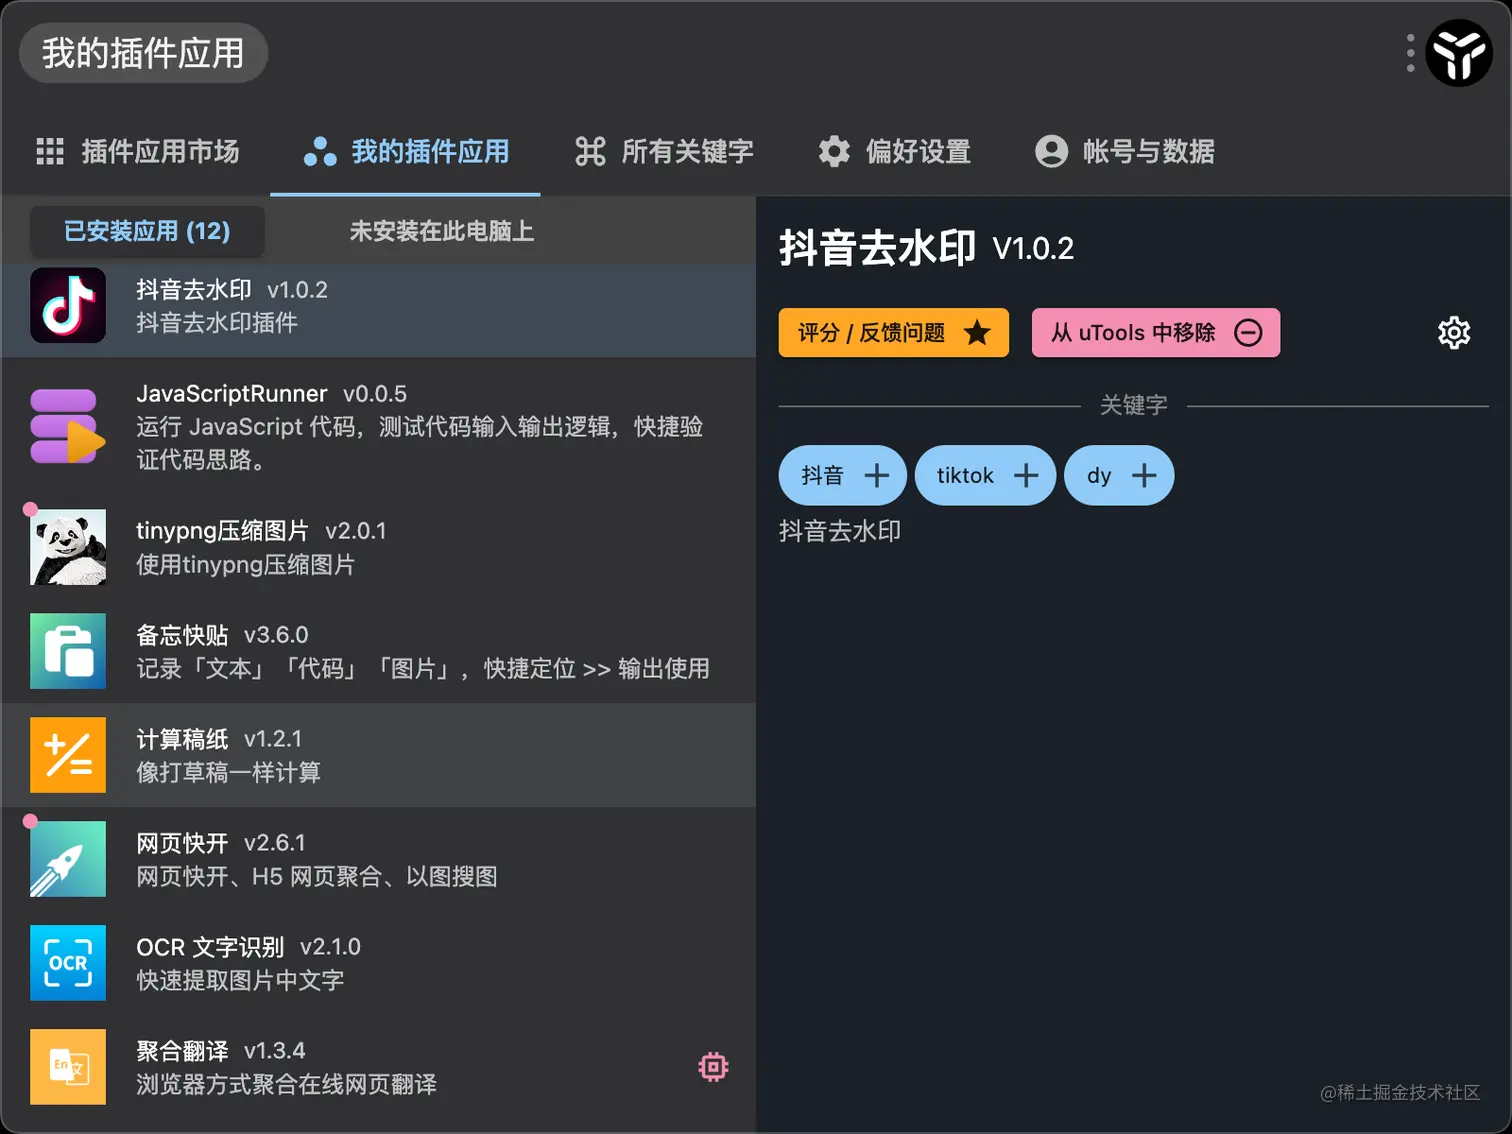Click description 网页快开、H5 网页聚合、以图搜图
This screenshot has height=1134, width=1512.
coord(317,876)
